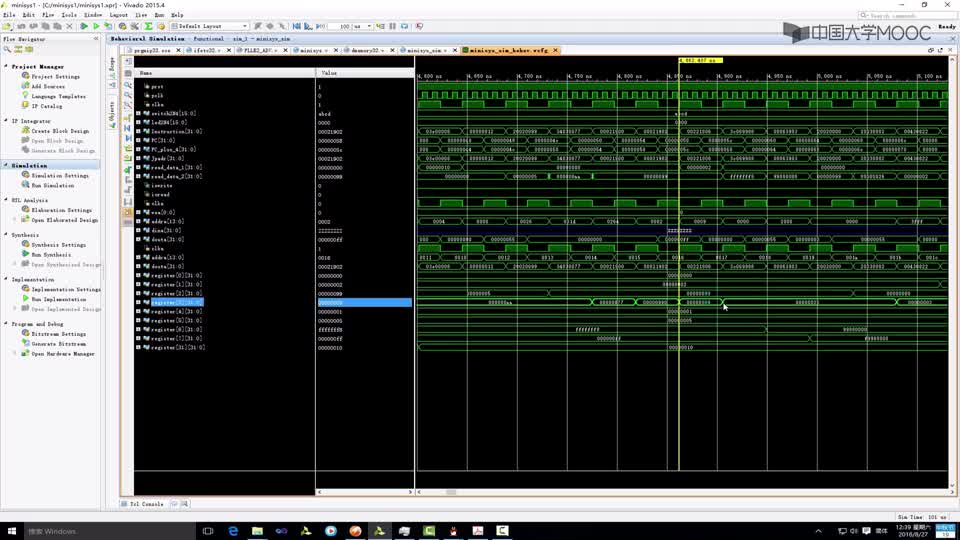960x540 pixels.
Task: Click the Zoom In icon in waveform sidebar
Action: click(128, 85)
